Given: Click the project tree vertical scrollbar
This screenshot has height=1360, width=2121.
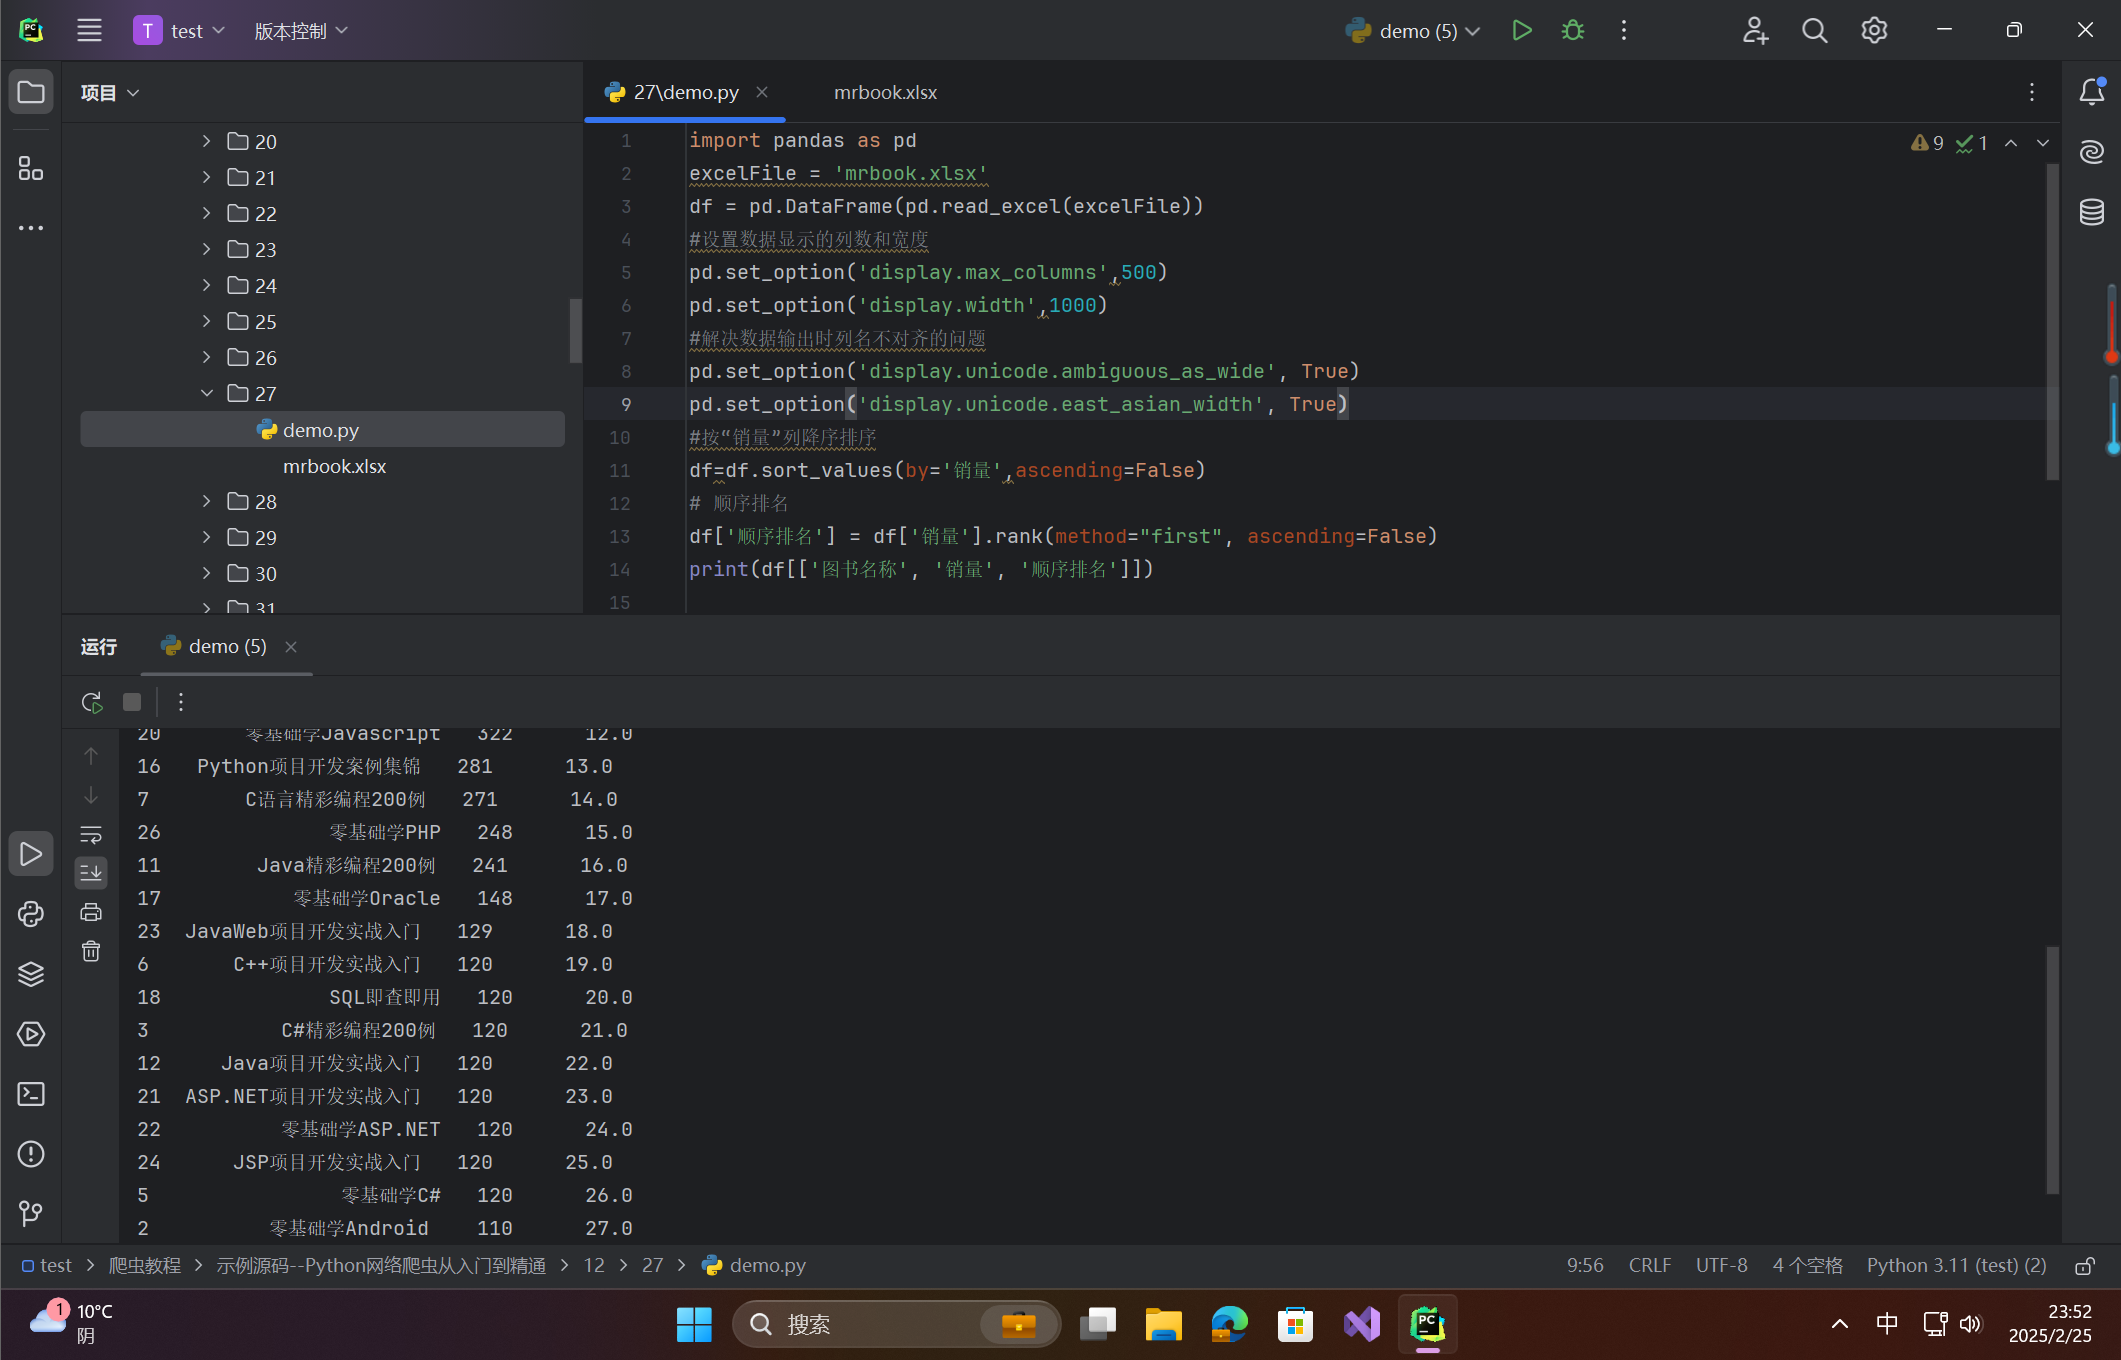Looking at the screenshot, I should 575,330.
